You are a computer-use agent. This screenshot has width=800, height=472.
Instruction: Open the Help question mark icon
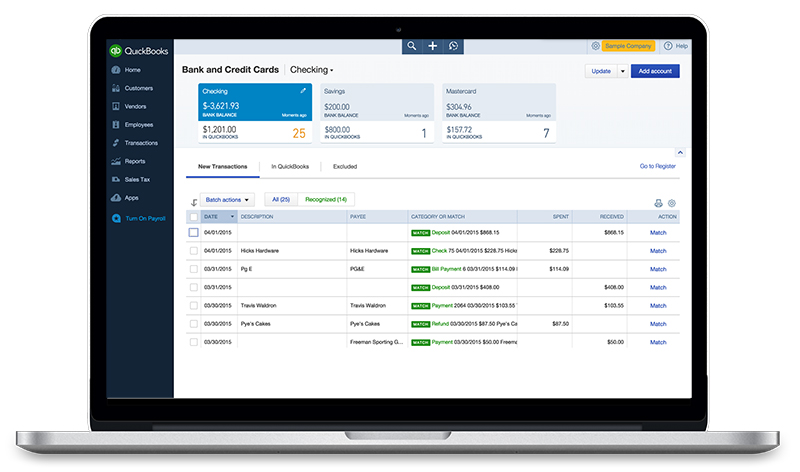(x=669, y=46)
